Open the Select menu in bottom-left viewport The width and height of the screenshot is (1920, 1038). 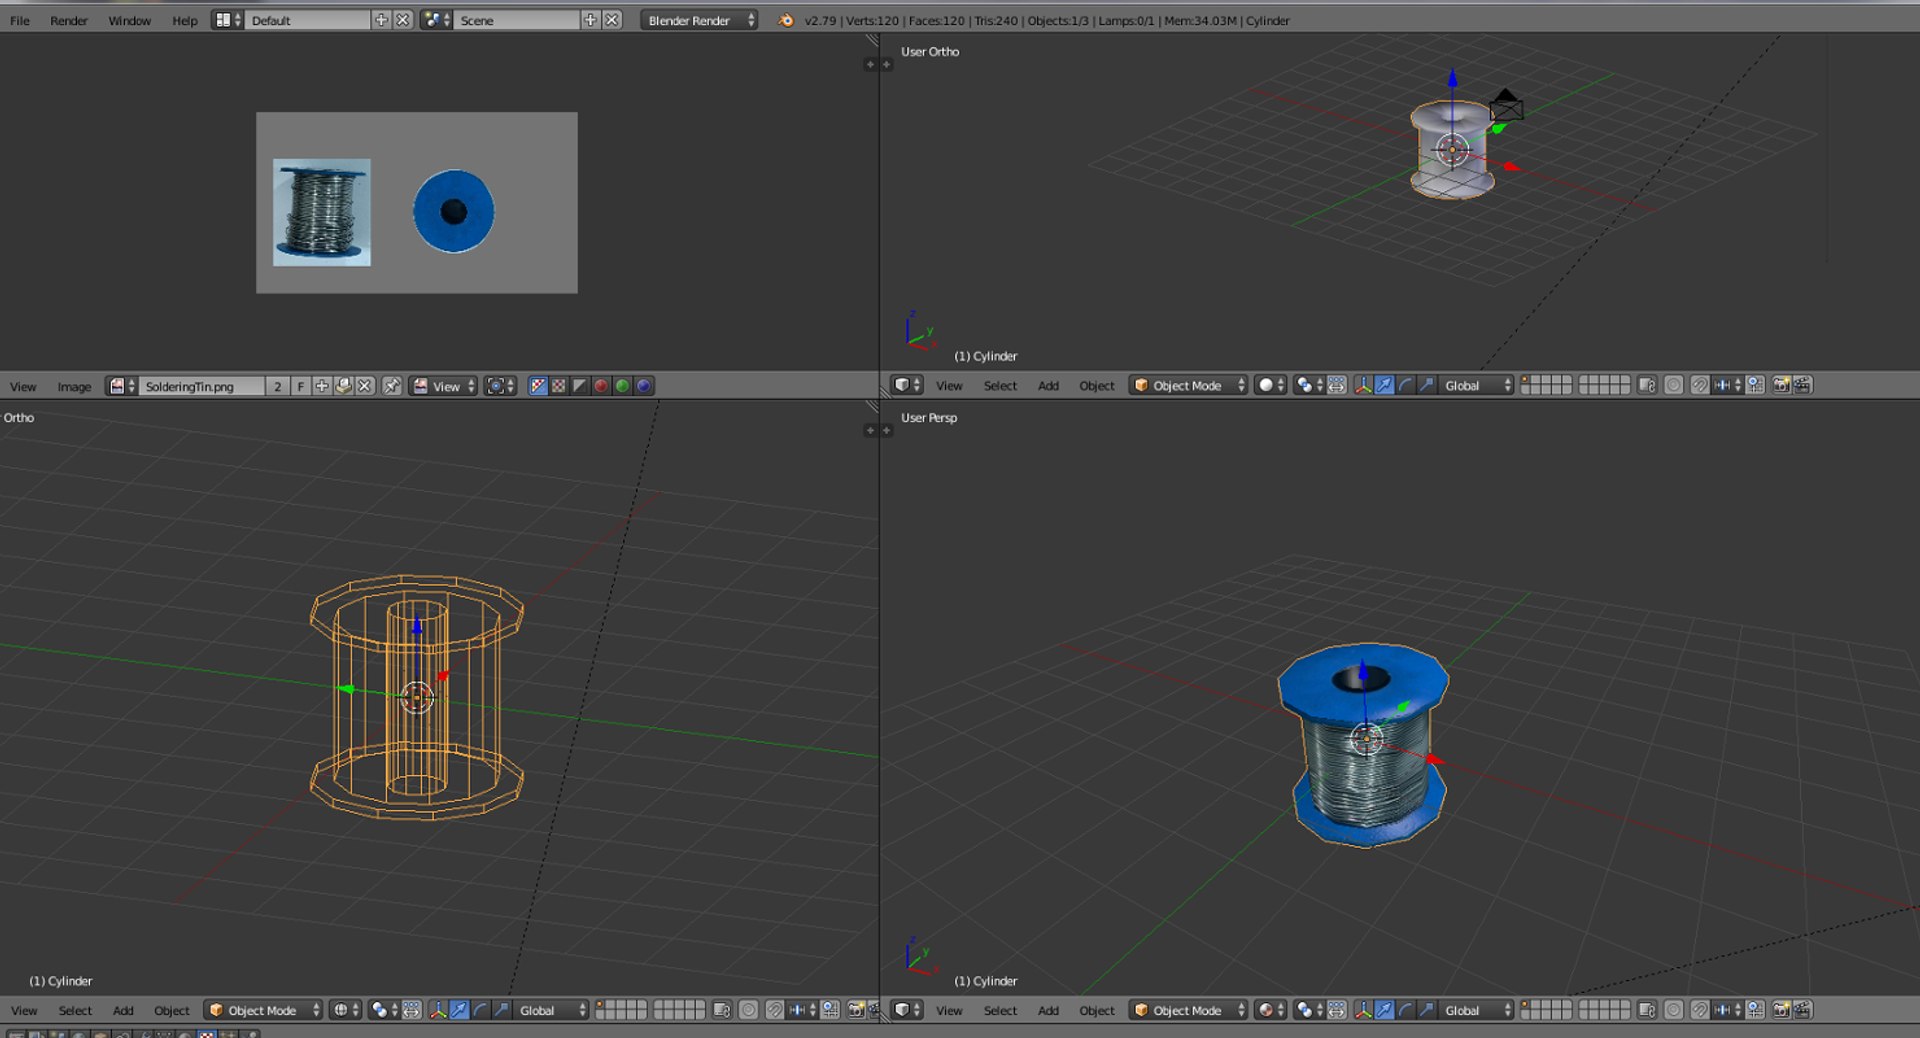[x=75, y=1011]
